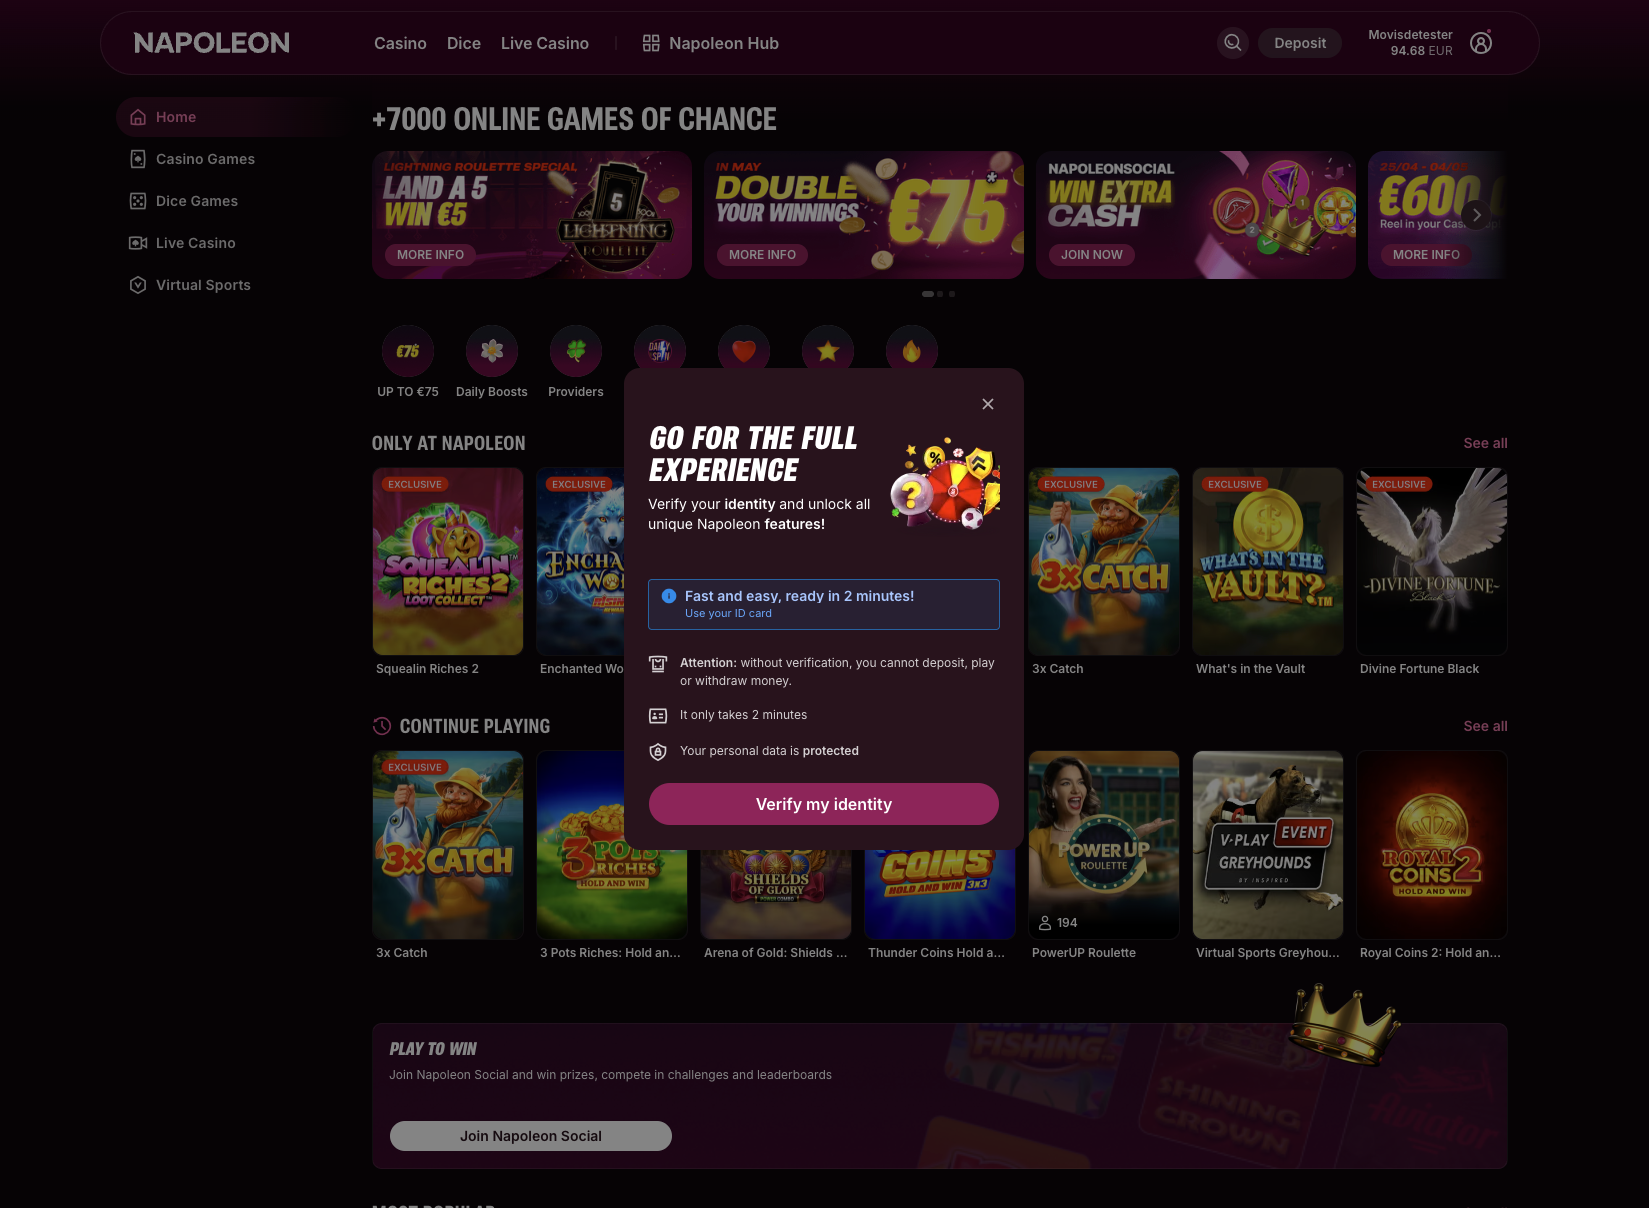Image resolution: width=1649 pixels, height=1208 pixels.
Task: Open the Divine Fortune Black game thumbnail
Action: click(1432, 562)
